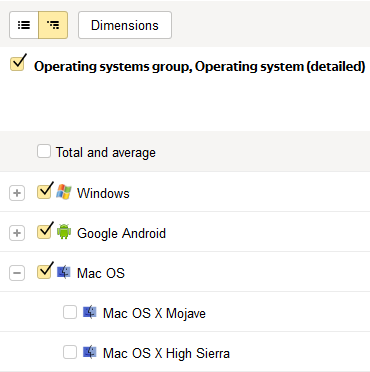370x372 pixels.
Task: Click the Mac OS X High Sierra icon
Action: tap(90, 352)
